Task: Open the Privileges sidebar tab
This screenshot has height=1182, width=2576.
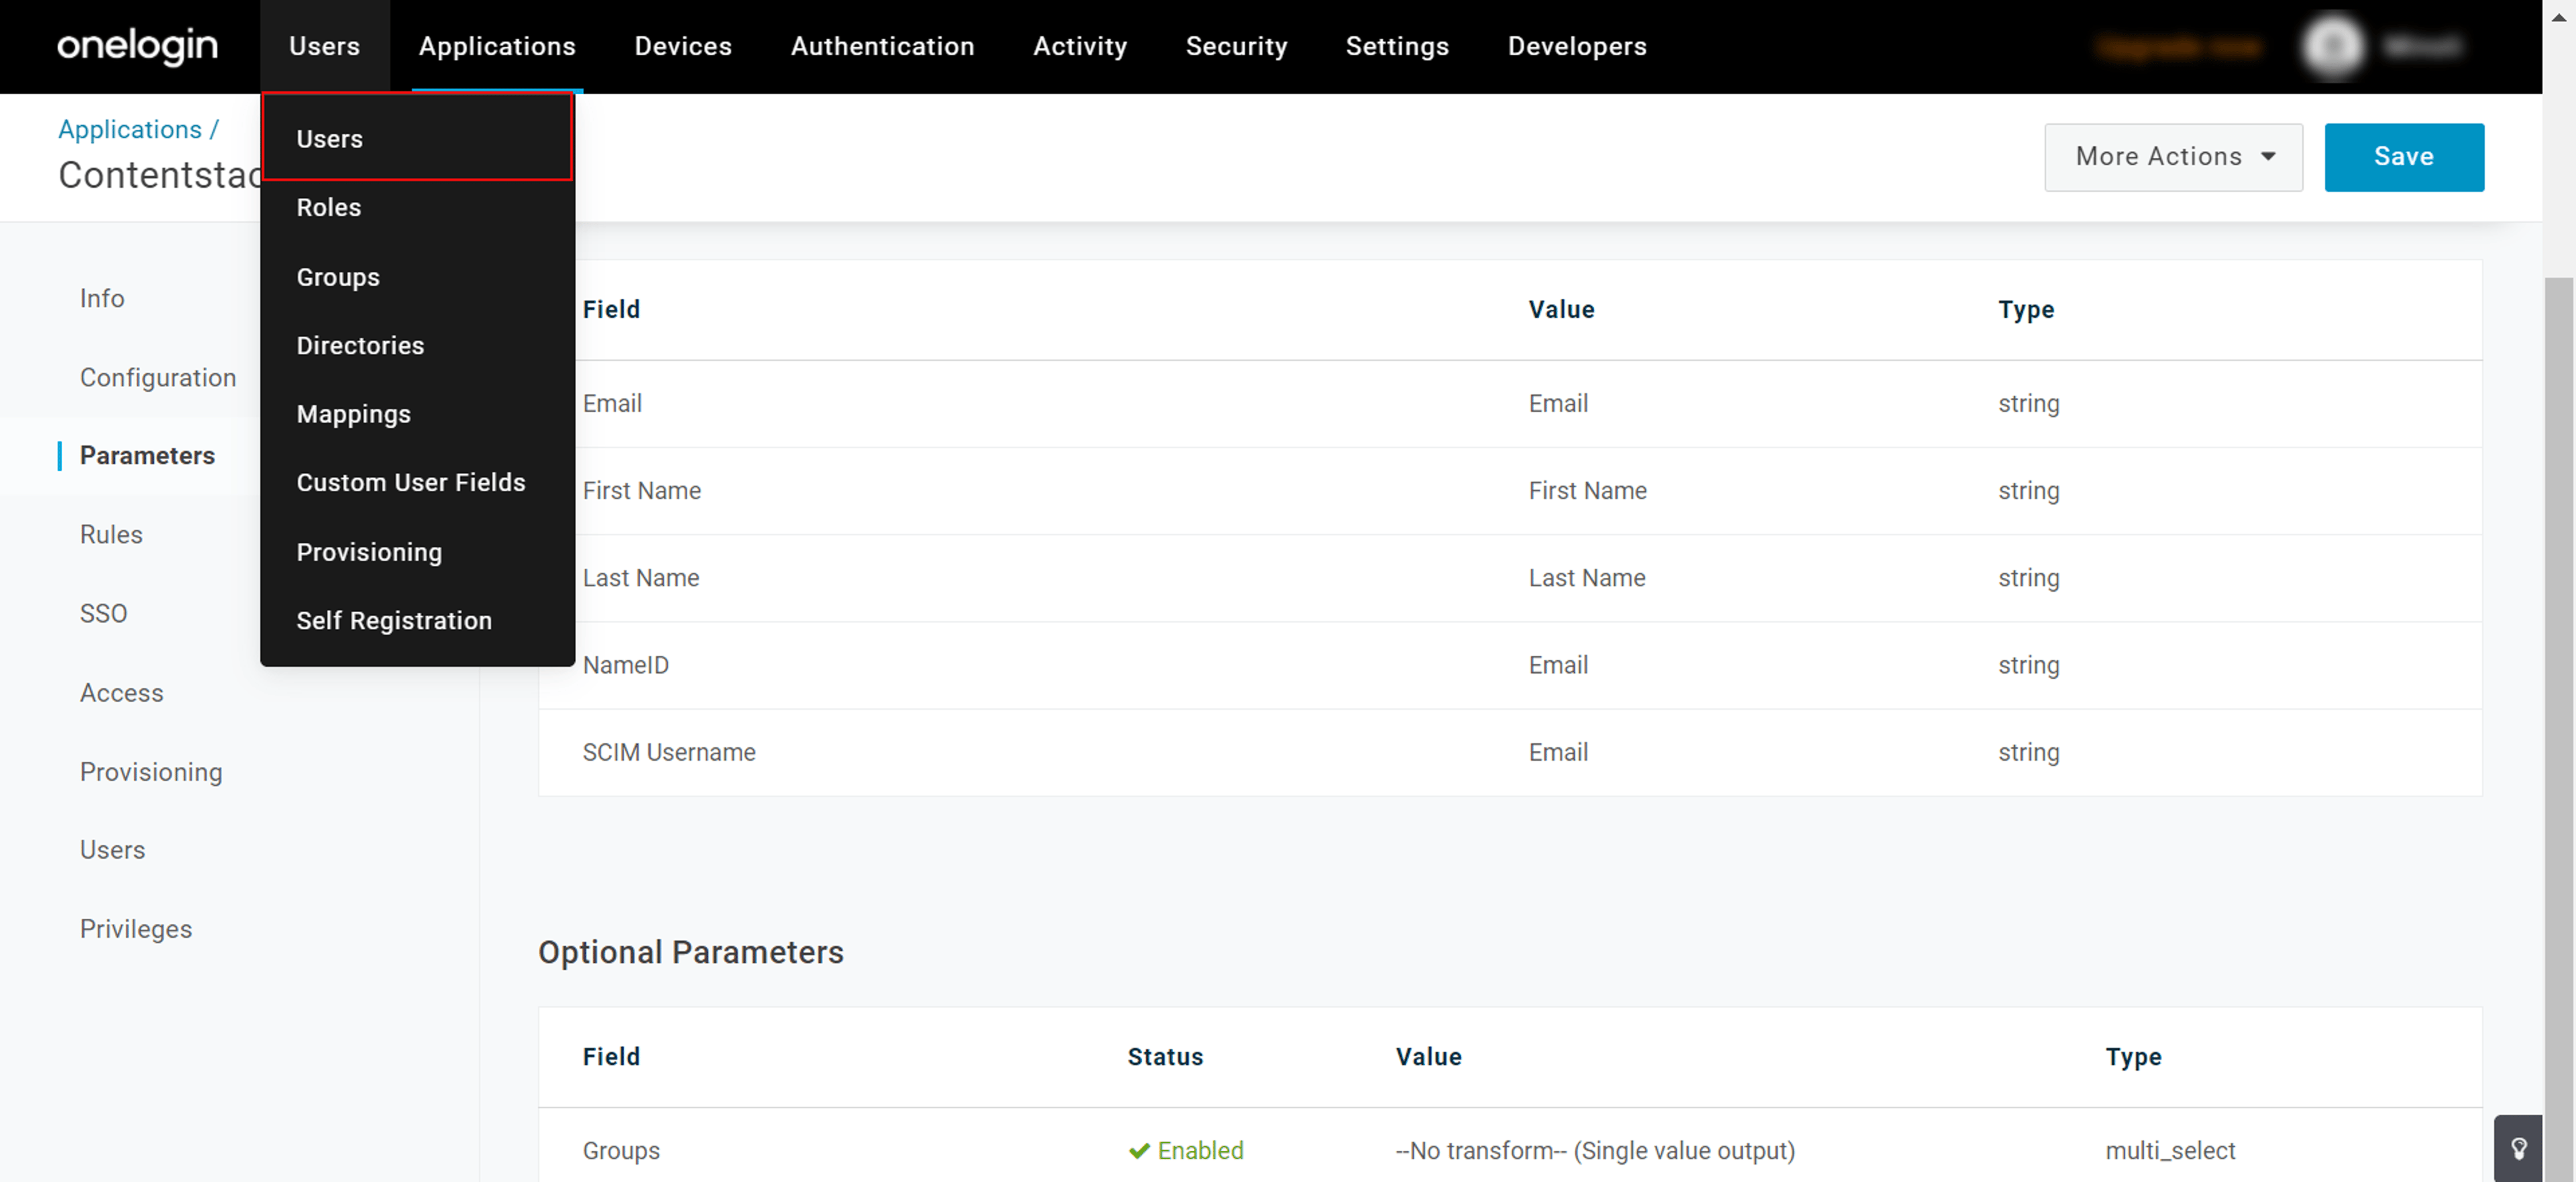Action: (x=136, y=928)
